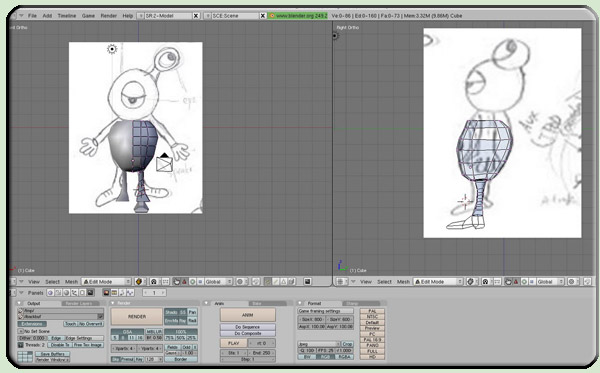This screenshot has height=373, width=600.
Task: Open the Jpeg file format dropdown
Action: click(319, 344)
